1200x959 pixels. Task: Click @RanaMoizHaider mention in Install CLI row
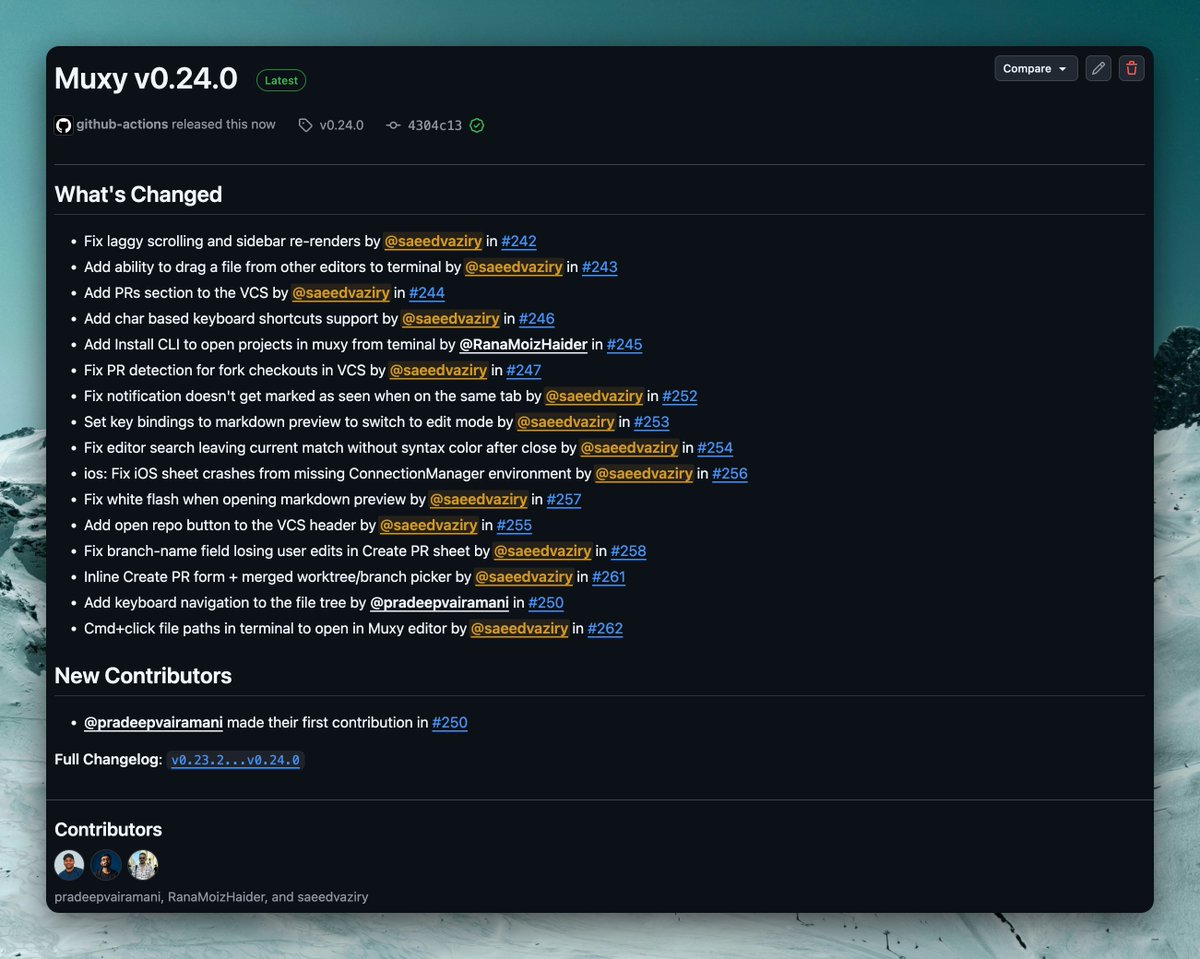point(523,345)
